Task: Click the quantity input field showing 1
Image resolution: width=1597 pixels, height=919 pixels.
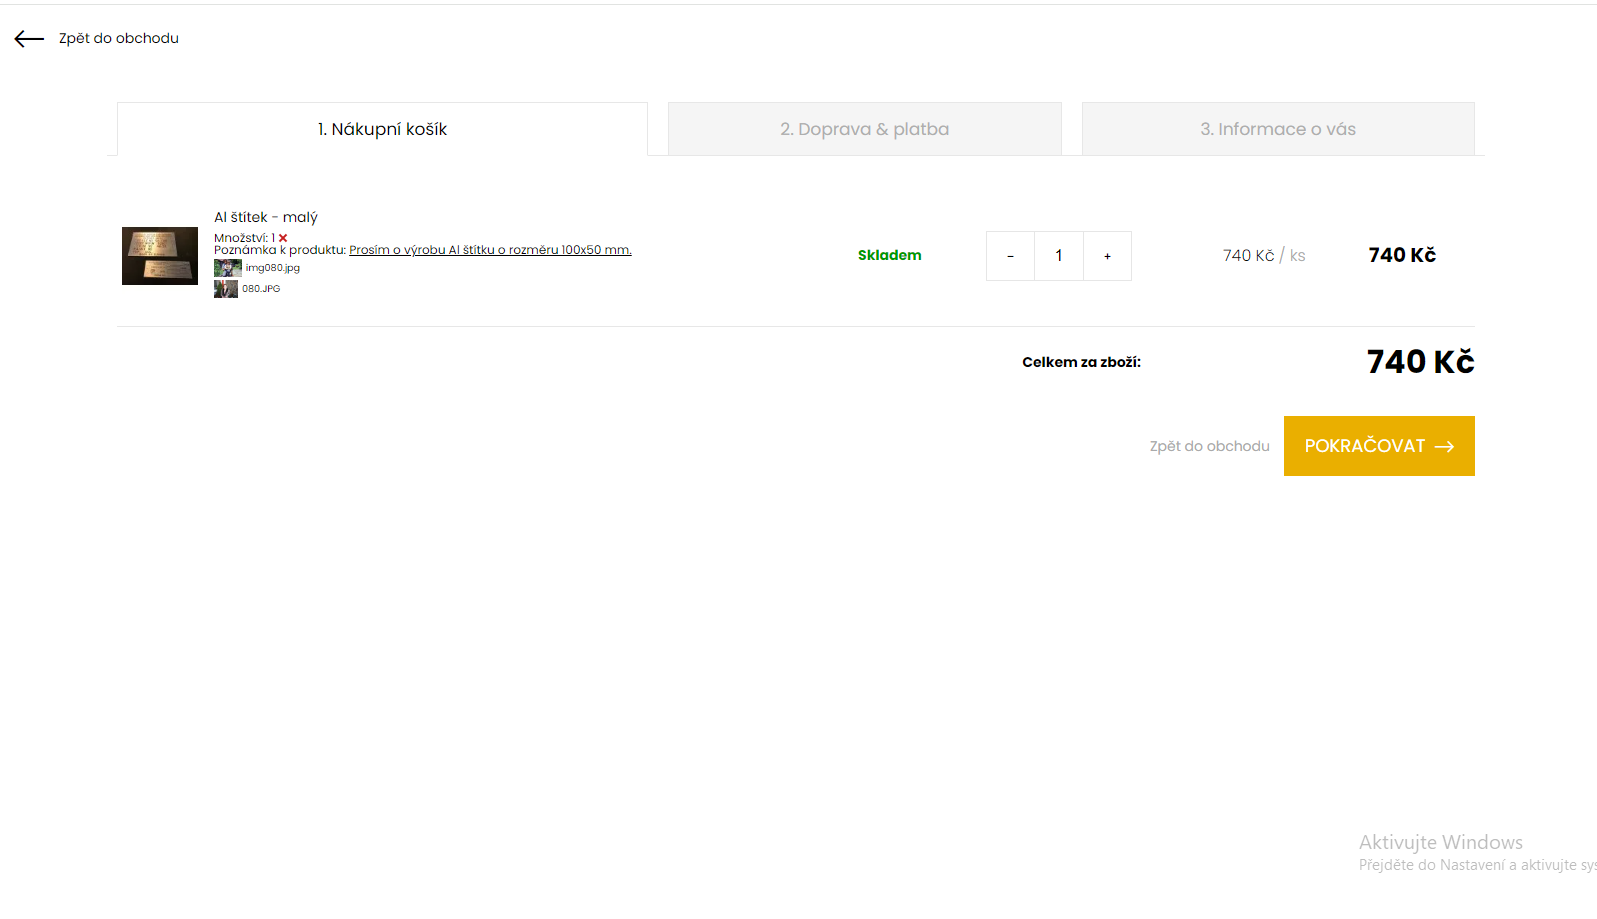Action: click(x=1059, y=256)
